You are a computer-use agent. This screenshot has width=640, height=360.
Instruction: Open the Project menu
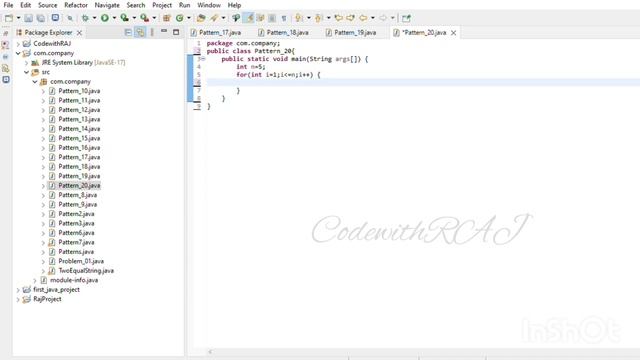pyautogui.click(x=162, y=5)
